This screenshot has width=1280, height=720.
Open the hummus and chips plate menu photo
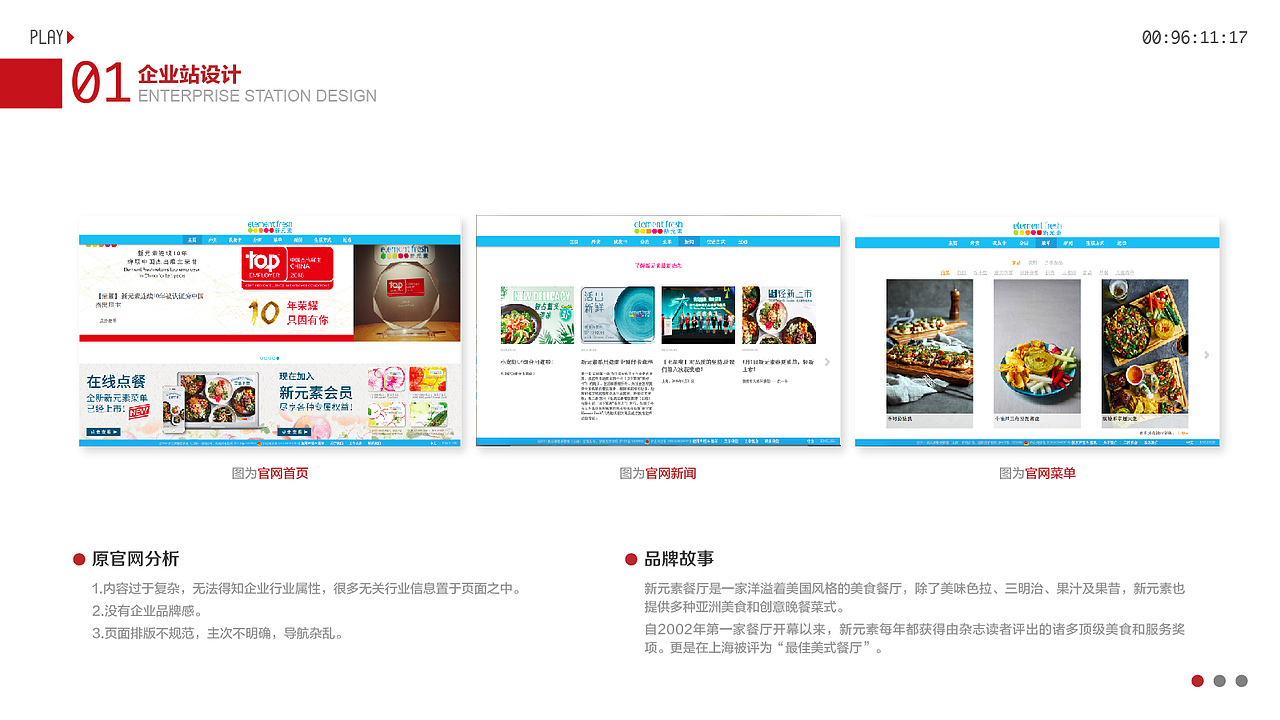click(1037, 346)
